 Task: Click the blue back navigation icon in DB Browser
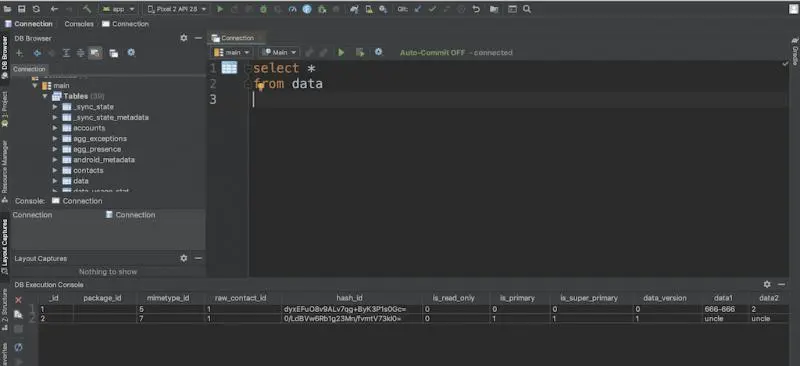tap(37, 53)
